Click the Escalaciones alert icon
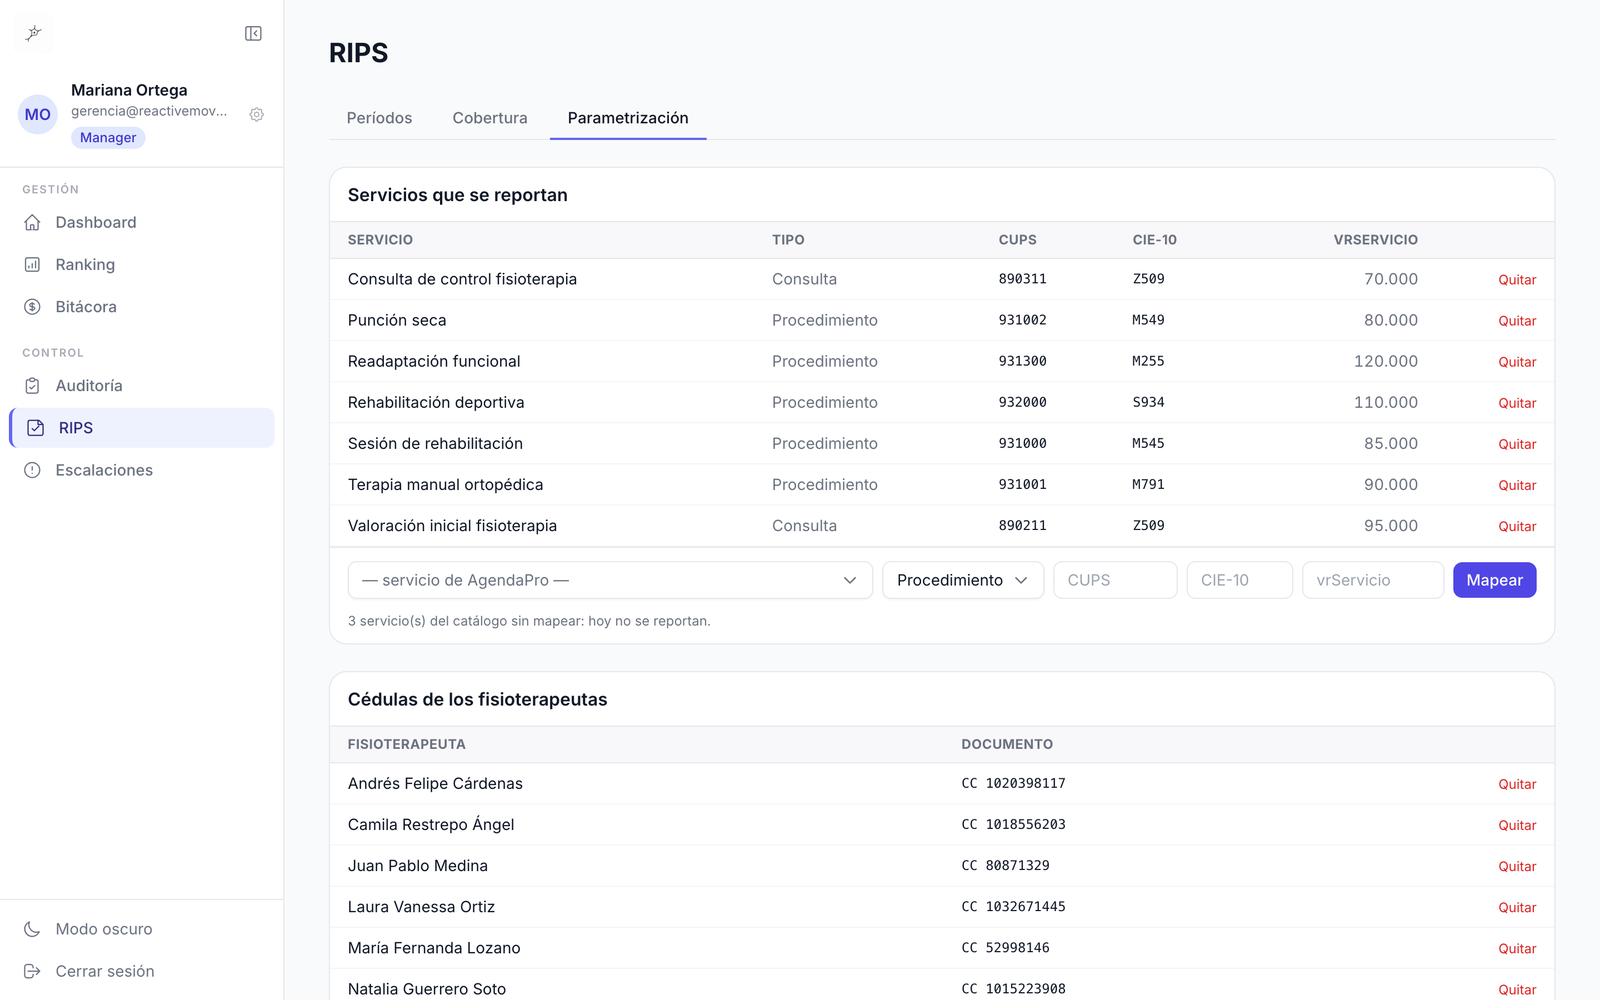The image size is (1600, 1000). tap(32, 470)
